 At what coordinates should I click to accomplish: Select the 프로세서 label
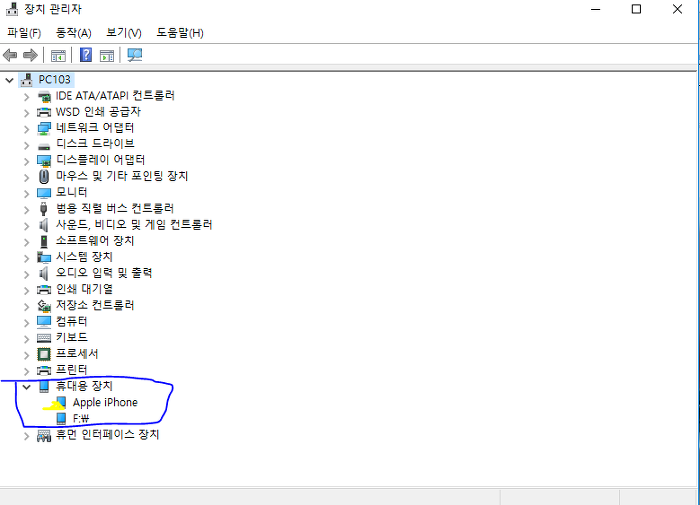77,354
